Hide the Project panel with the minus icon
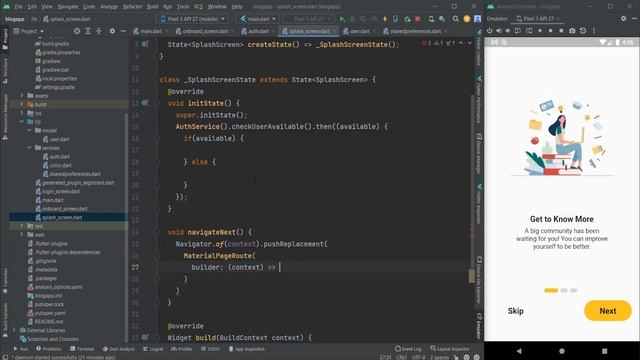This screenshot has height=360, width=640. click(x=123, y=31)
